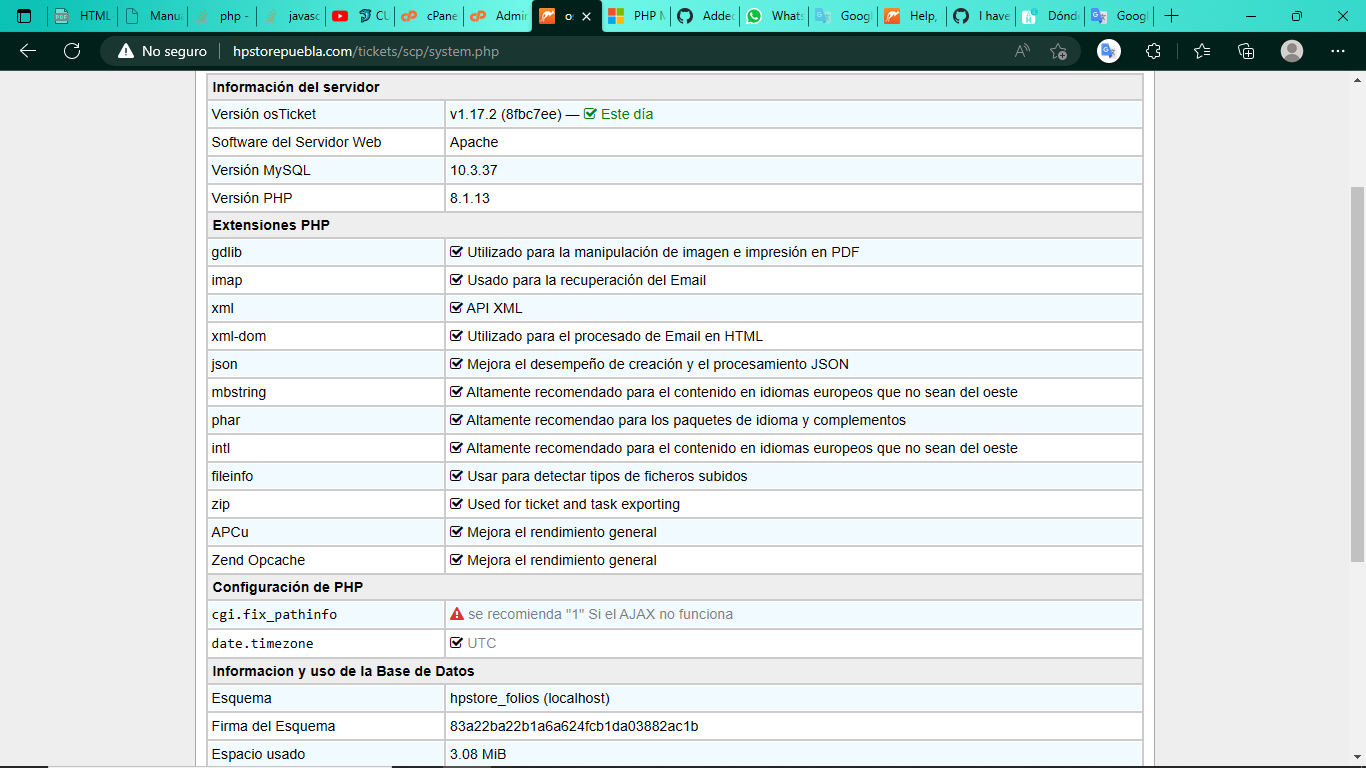
Task: Click the browser profile avatar
Action: click(x=1292, y=51)
